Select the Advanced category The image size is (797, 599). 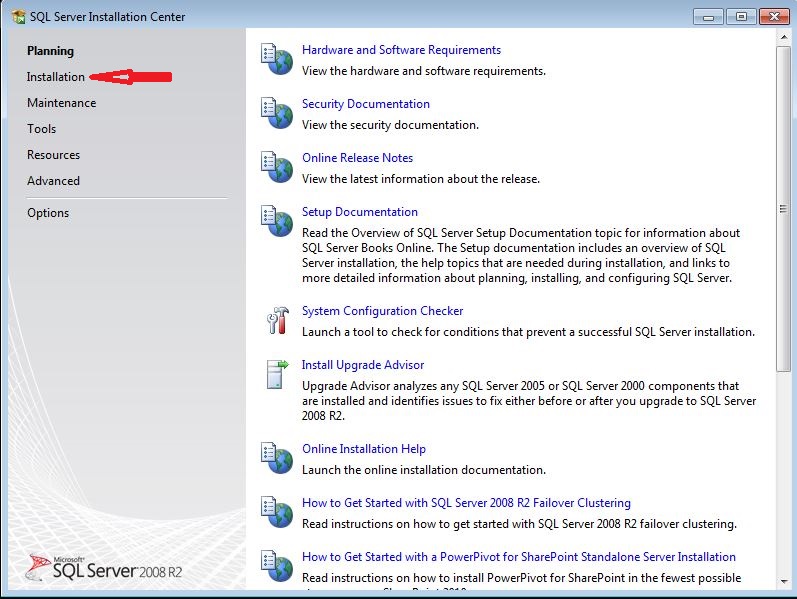pos(53,181)
